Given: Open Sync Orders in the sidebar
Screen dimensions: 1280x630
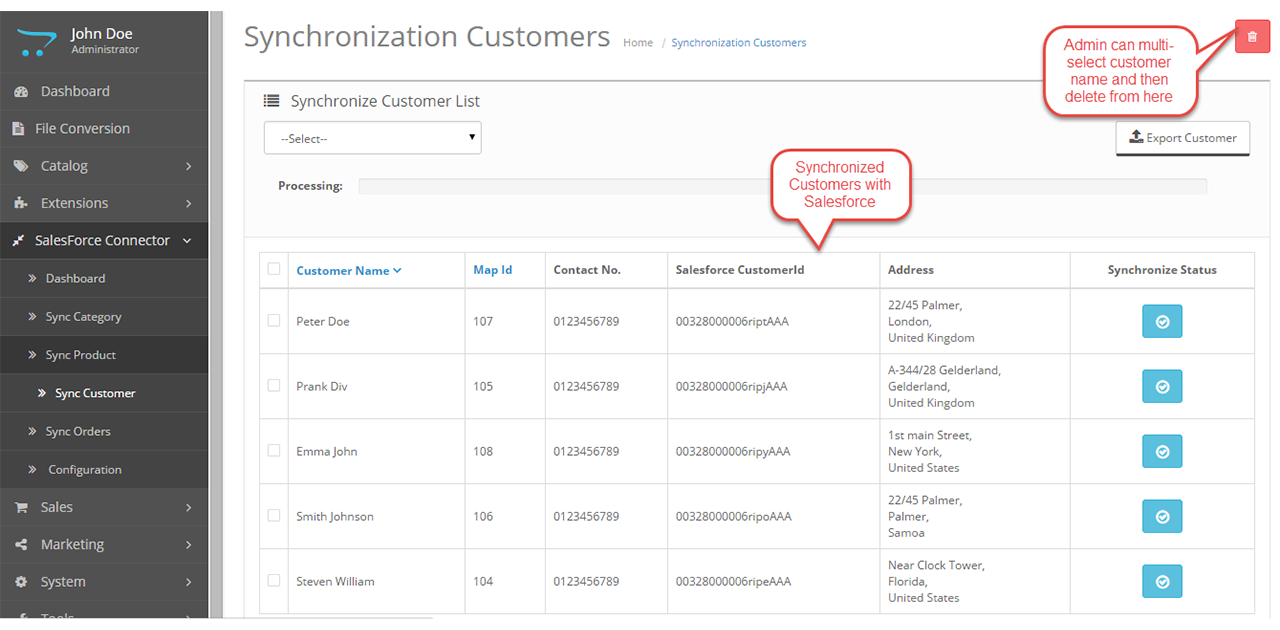Looking at the screenshot, I should tap(78, 432).
